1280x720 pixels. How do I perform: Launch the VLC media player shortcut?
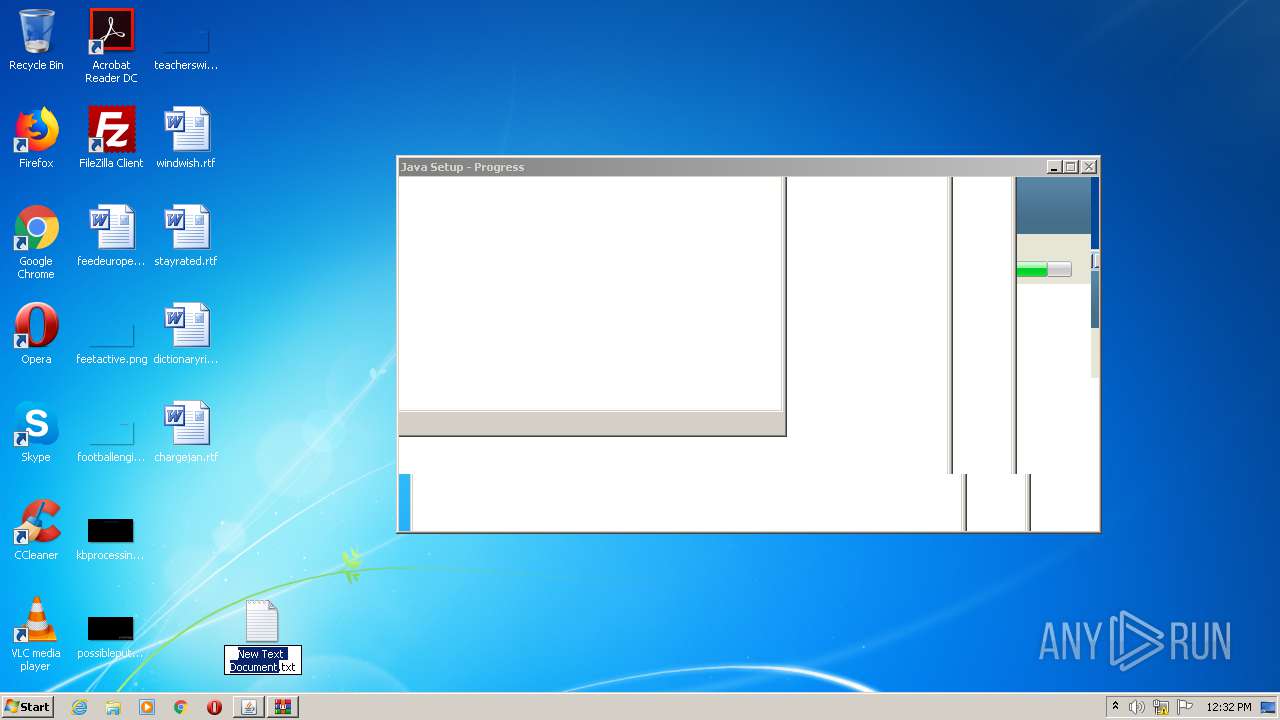coord(36,634)
